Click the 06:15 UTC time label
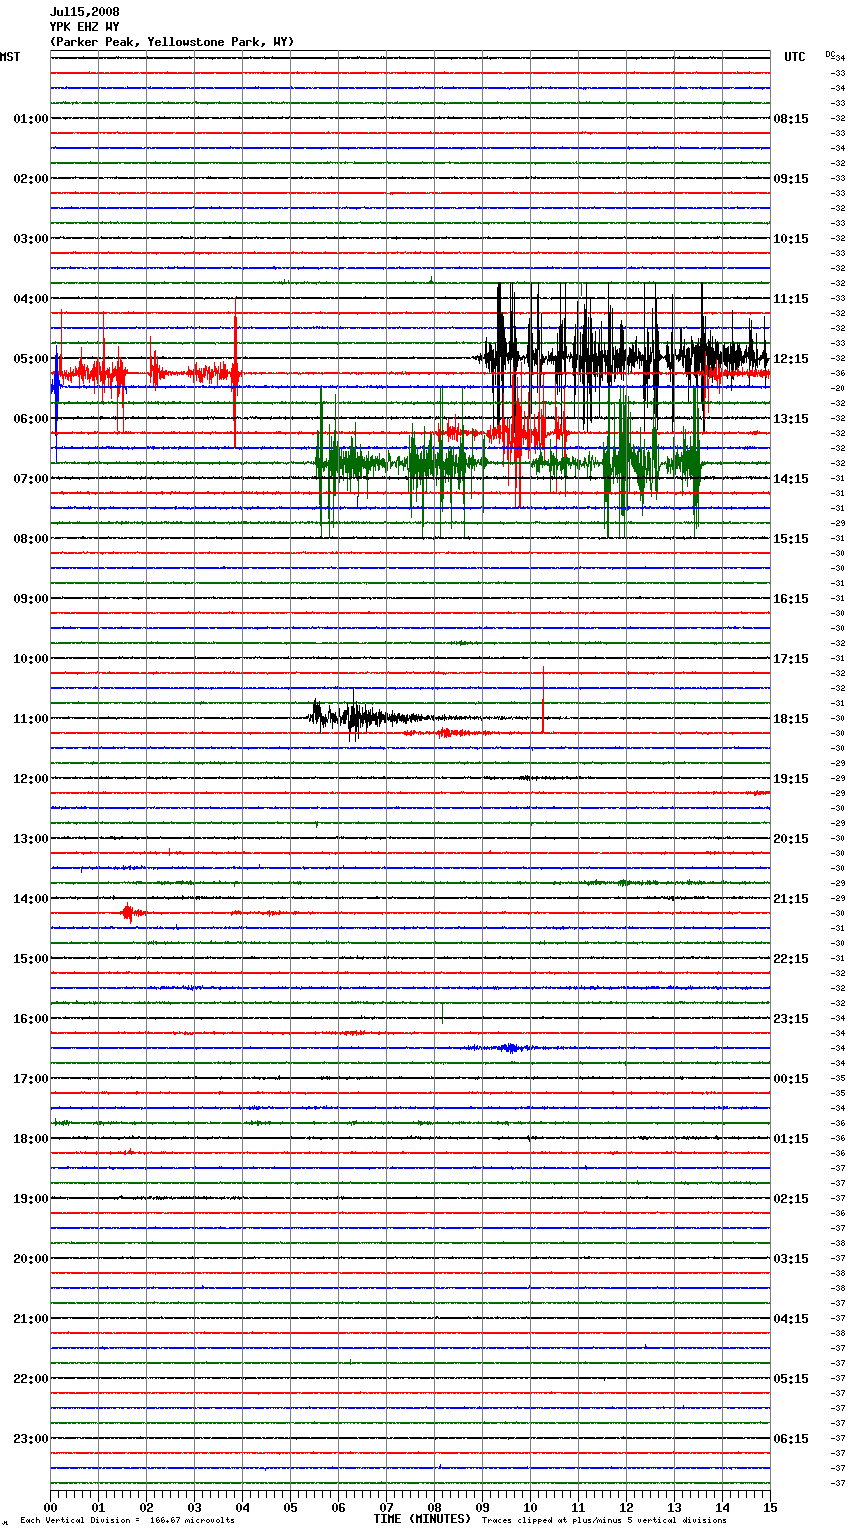Screen dimensions: 850x1534 click(x=791, y=1439)
